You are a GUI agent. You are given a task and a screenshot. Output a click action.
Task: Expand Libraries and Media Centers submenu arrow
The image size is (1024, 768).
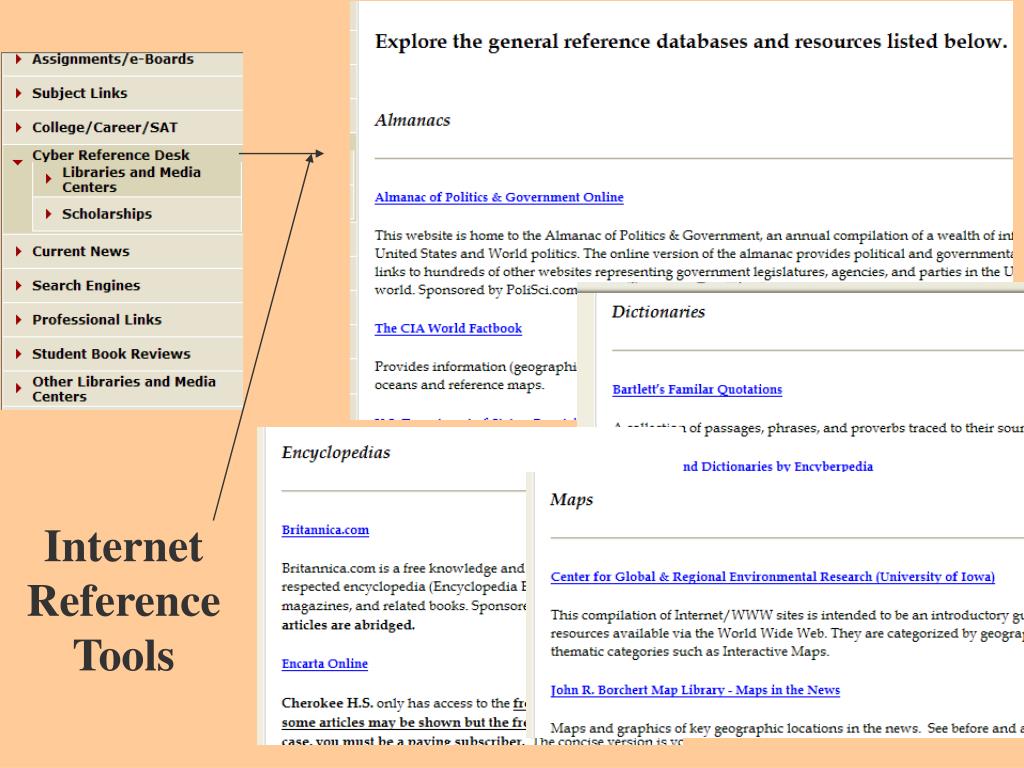coord(48,178)
